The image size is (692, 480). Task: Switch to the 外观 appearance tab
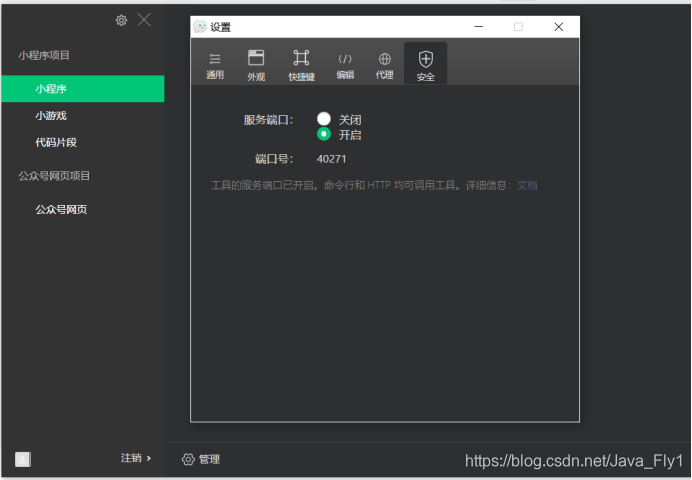click(256, 65)
